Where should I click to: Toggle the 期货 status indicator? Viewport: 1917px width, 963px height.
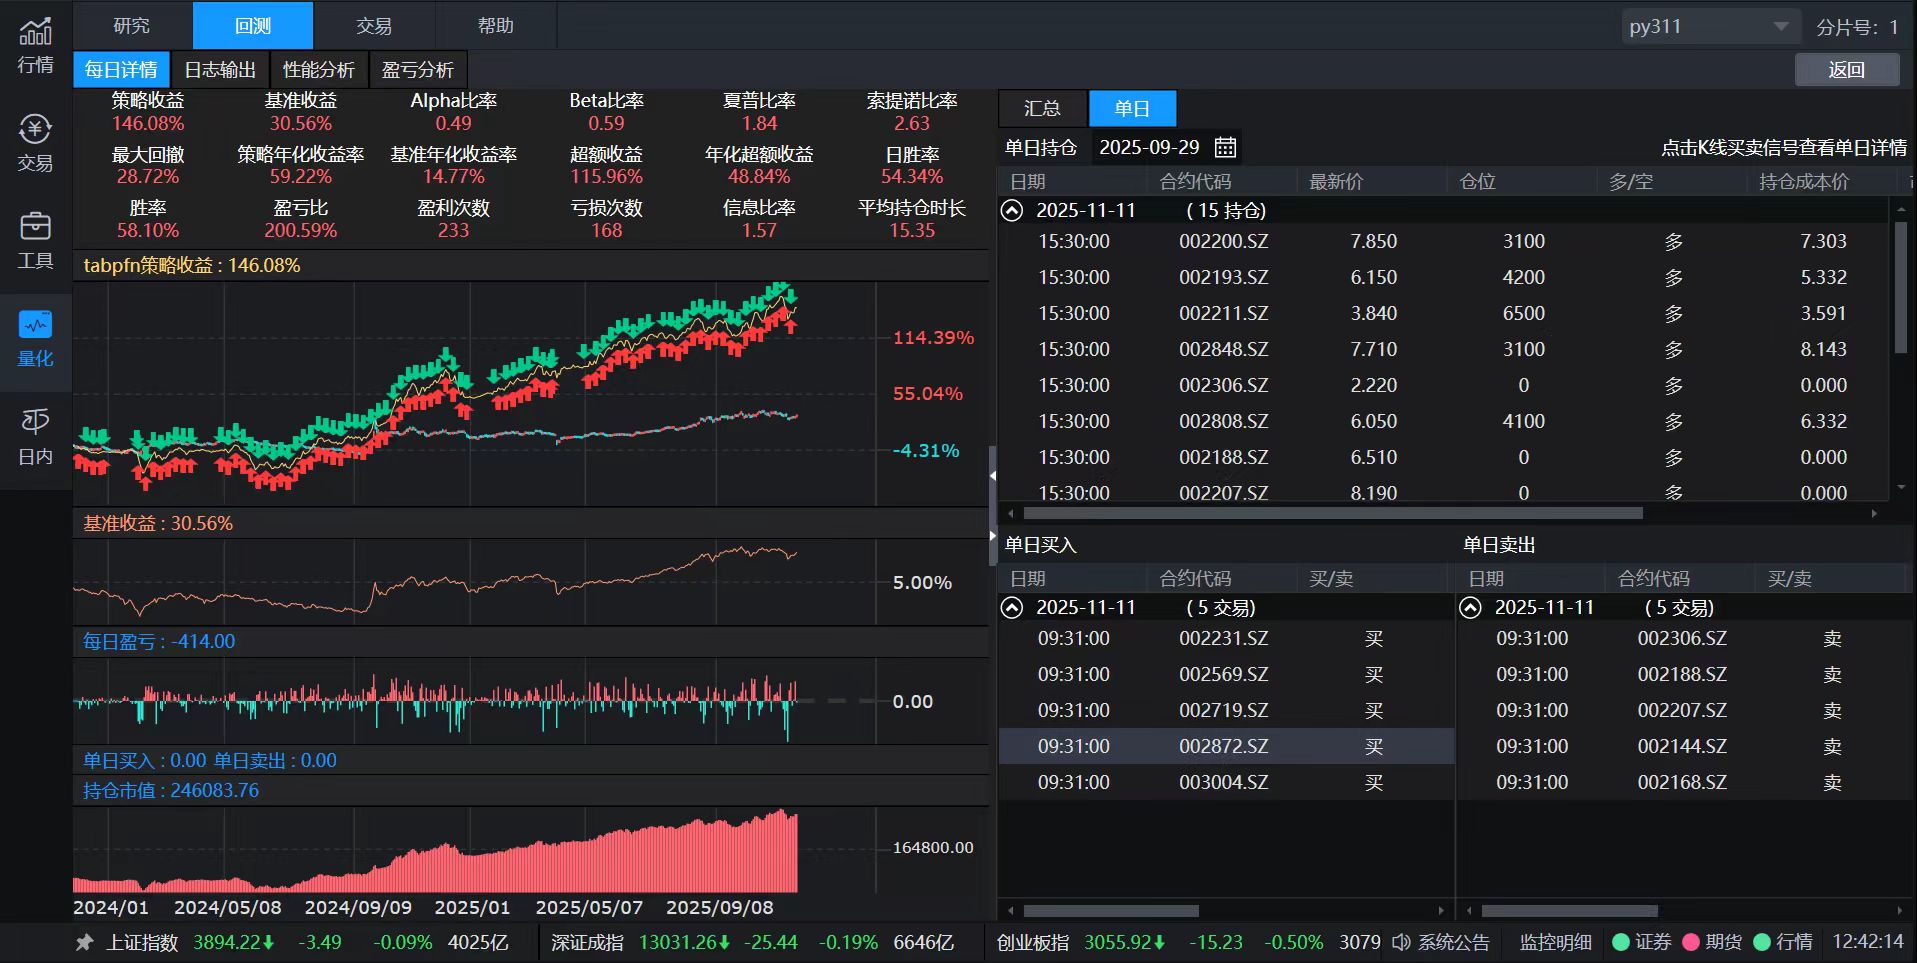tap(1690, 941)
